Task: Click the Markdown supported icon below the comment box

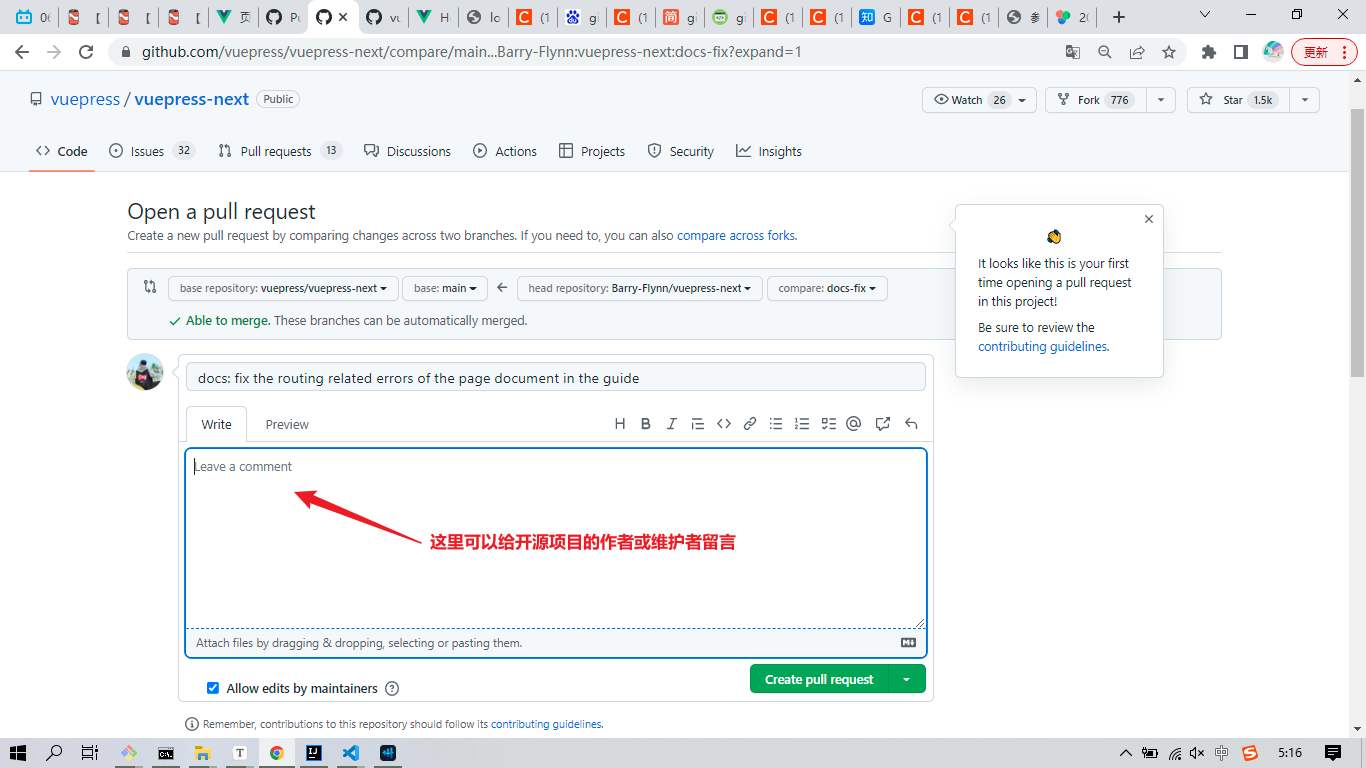Action: tap(909, 643)
